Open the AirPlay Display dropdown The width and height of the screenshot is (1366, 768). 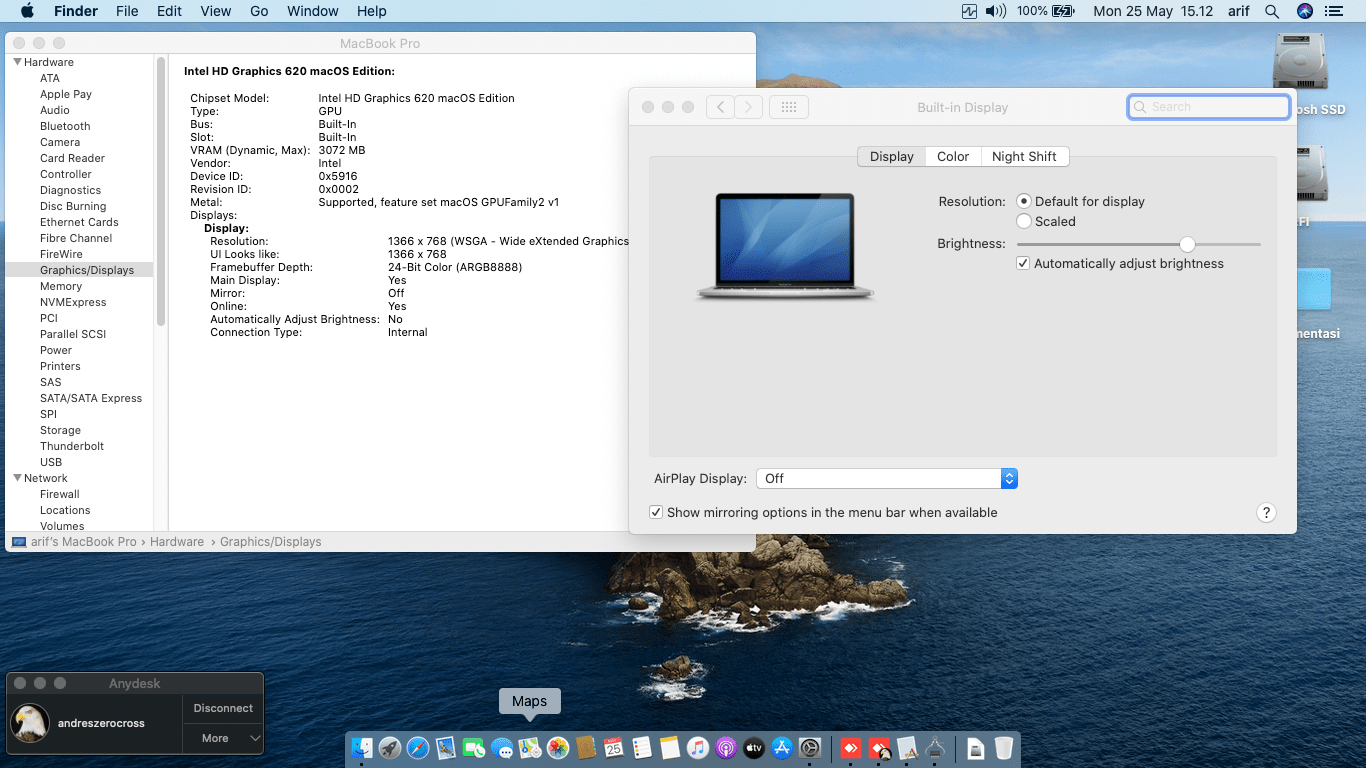coord(887,478)
